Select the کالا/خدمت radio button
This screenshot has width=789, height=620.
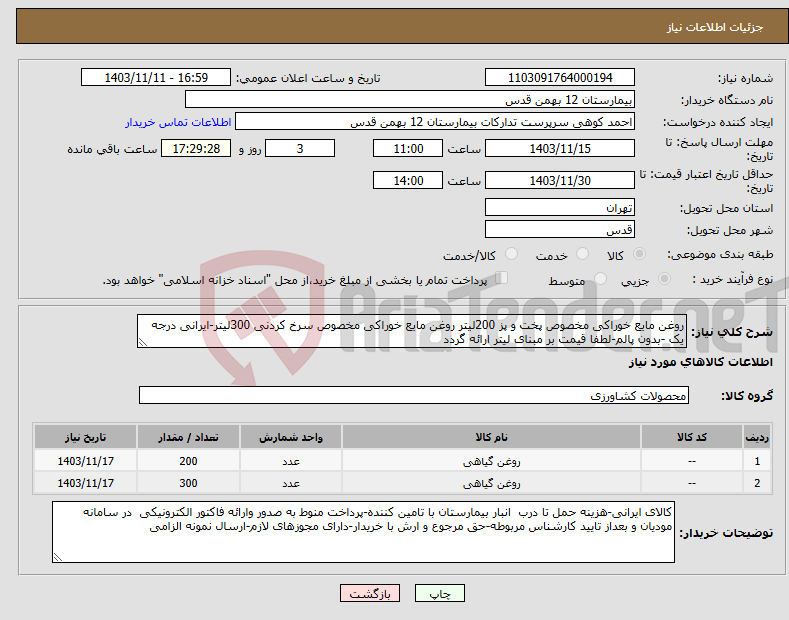511,254
